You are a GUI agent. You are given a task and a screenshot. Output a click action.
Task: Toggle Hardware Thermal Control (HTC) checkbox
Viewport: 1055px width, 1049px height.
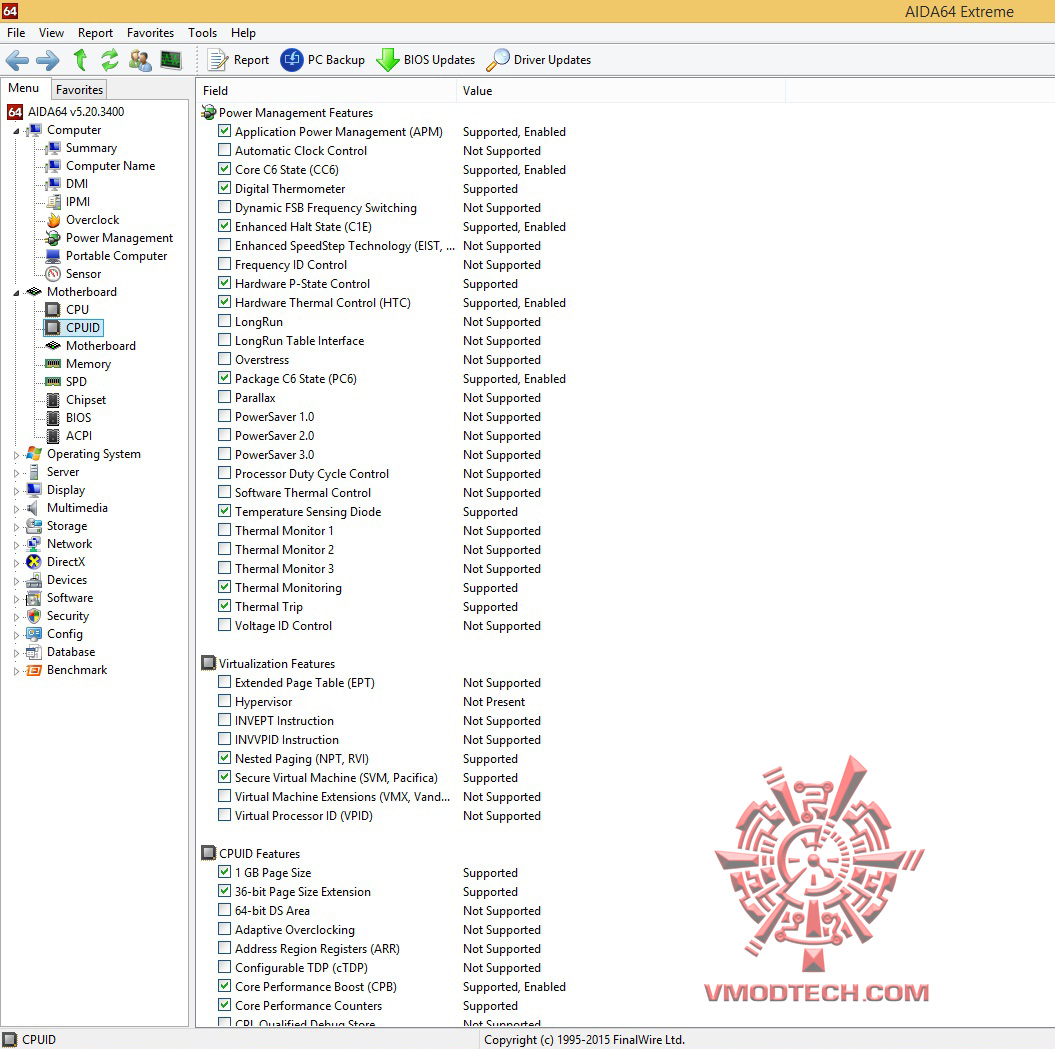(x=225, y=302)
